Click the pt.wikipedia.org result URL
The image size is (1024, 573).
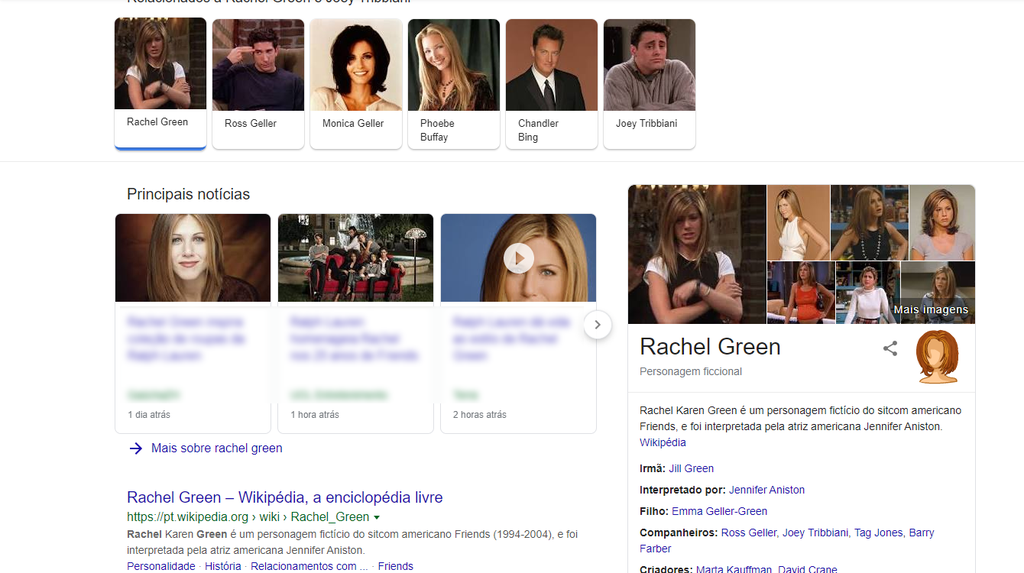pyautogui.click(x=248, y=517)
